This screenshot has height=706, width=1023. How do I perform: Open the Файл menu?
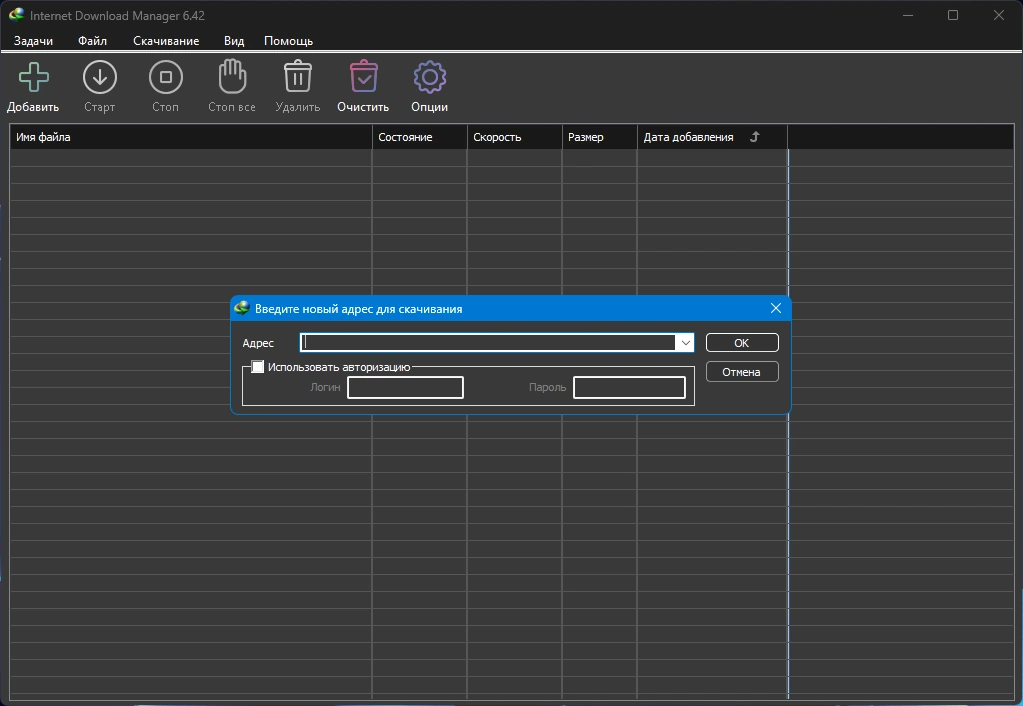tap(93, 40)
